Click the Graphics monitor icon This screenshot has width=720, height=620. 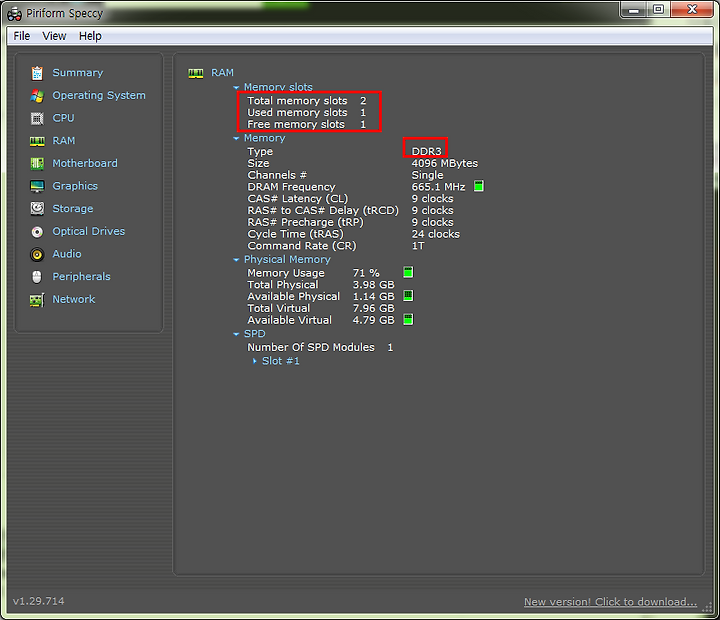pos(37,186)
